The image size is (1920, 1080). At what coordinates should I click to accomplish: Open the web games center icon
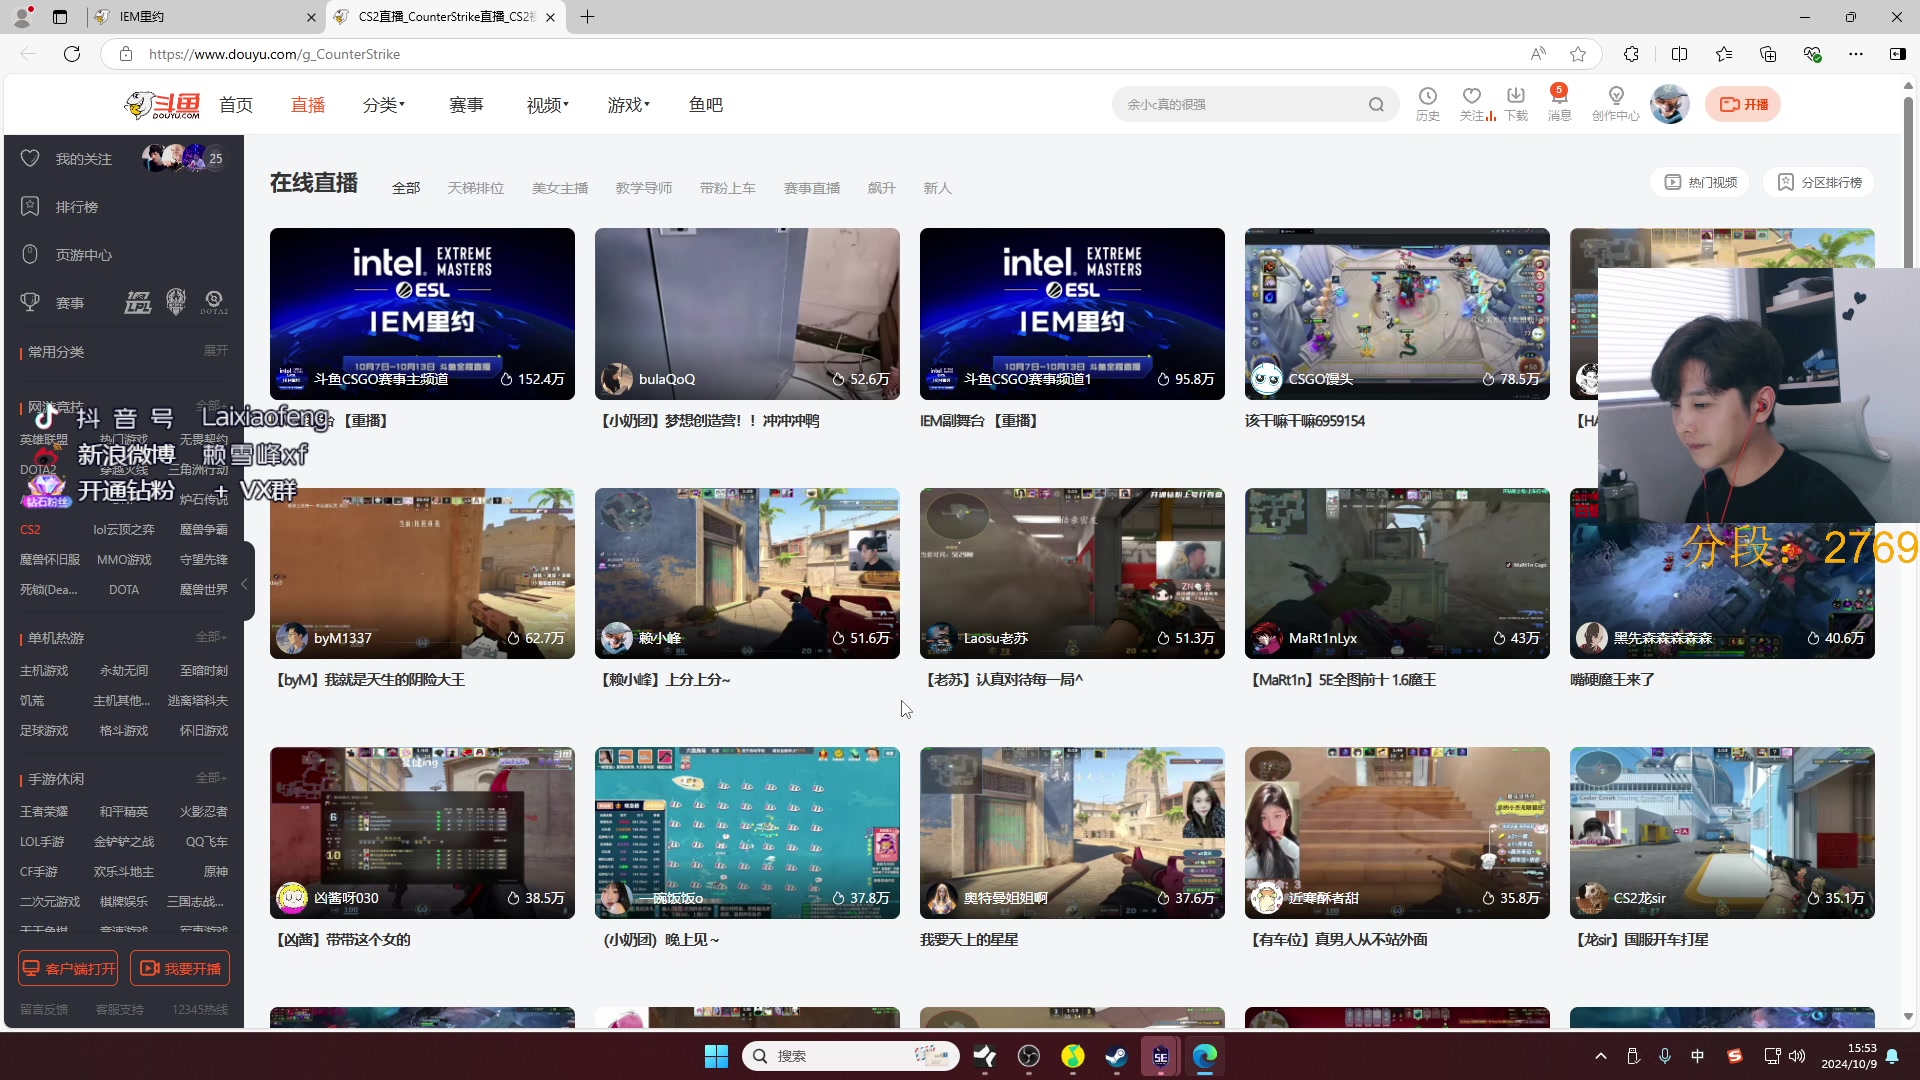(x=30, y=254)
